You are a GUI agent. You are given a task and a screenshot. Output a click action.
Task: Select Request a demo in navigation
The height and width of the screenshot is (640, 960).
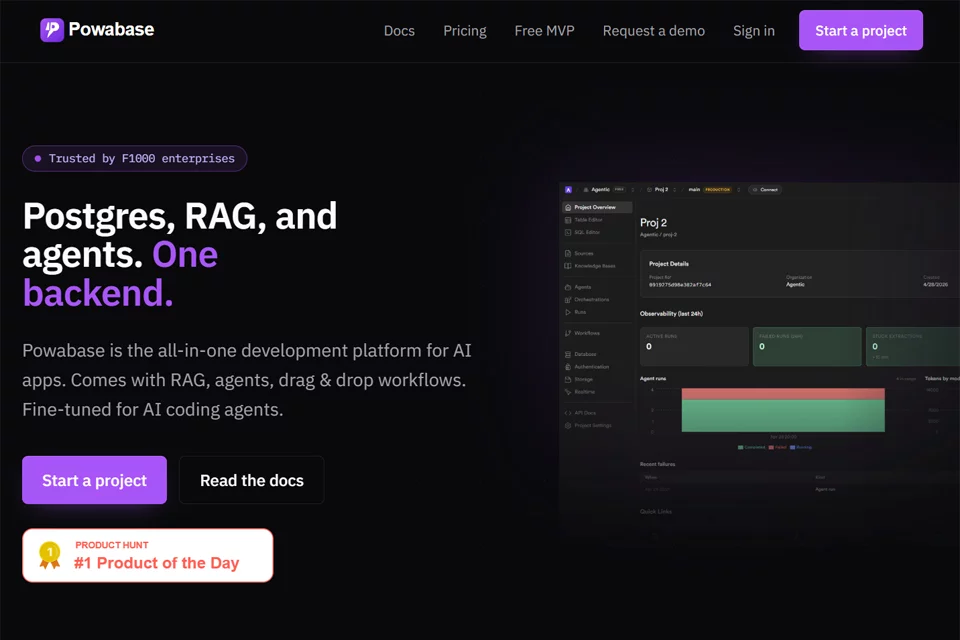(x=653, y=31)
